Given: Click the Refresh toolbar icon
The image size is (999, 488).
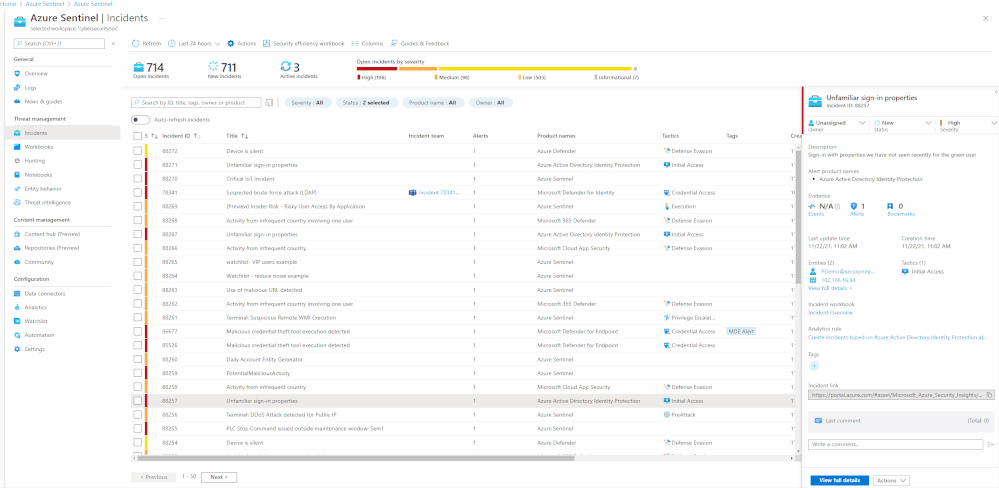Looking at the screenshot, I should coord(136,43).
